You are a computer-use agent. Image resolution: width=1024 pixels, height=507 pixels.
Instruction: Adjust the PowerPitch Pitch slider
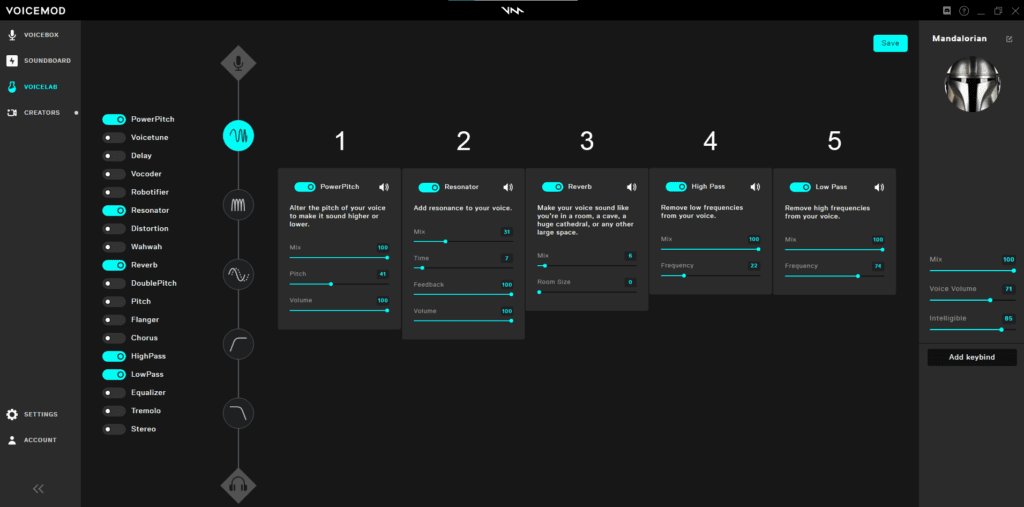tap(339, 284)
